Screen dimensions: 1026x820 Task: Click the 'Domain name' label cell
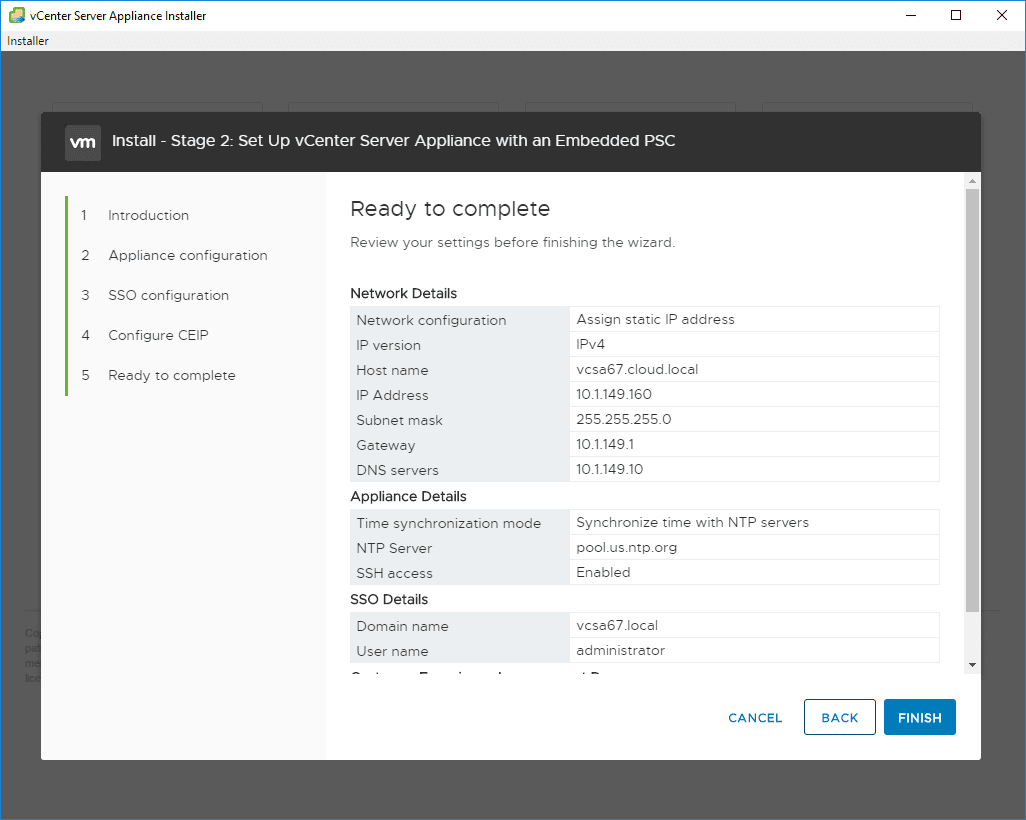460,625
